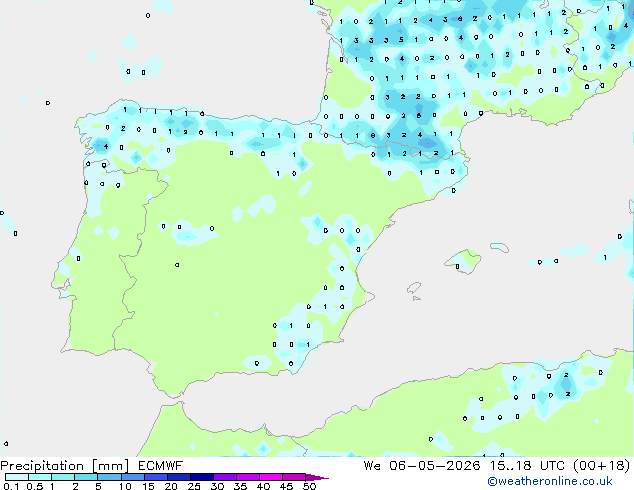Click the '(00+18)' forecast offset text
634x490 pixels.
tap(601, 465)
